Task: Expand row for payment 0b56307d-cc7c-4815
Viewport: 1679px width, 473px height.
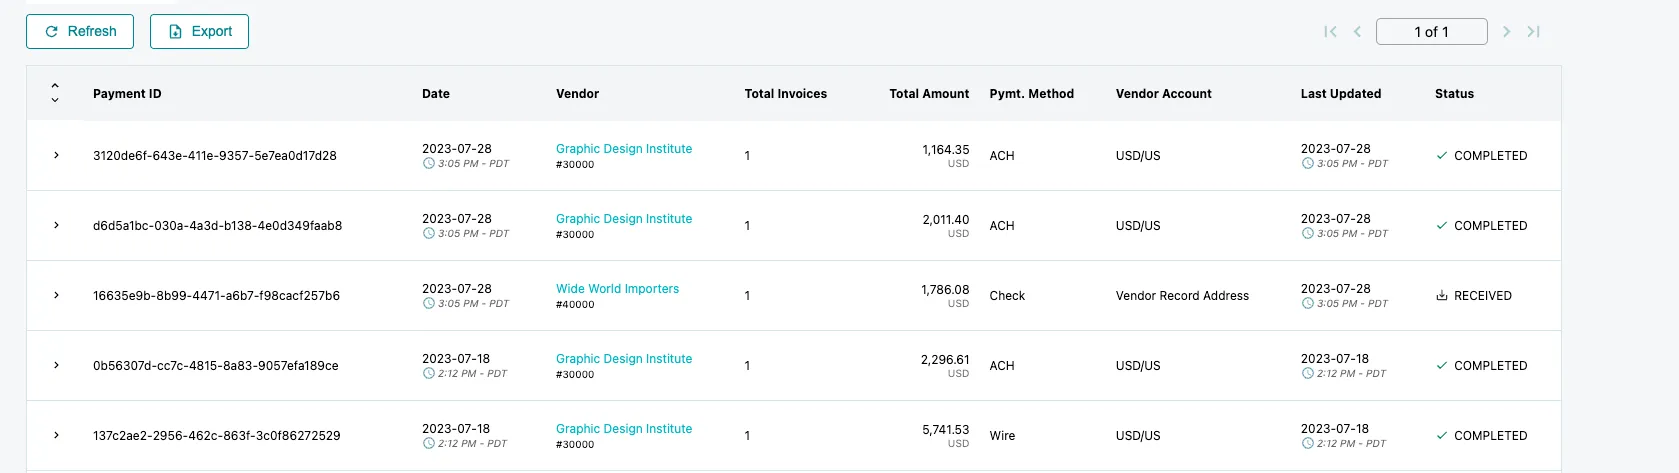Action: point(56,365)
